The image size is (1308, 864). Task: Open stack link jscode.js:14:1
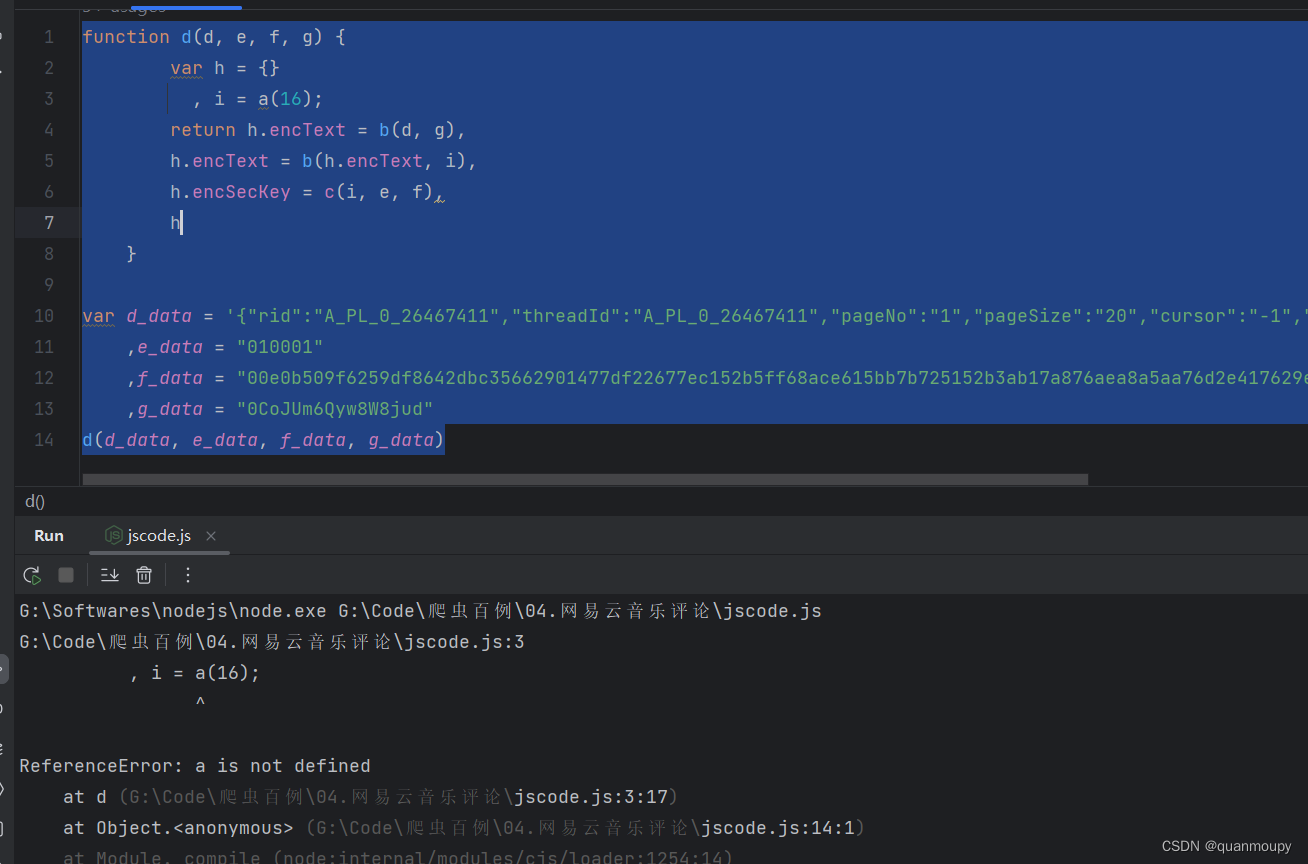(x=779, y=828)
